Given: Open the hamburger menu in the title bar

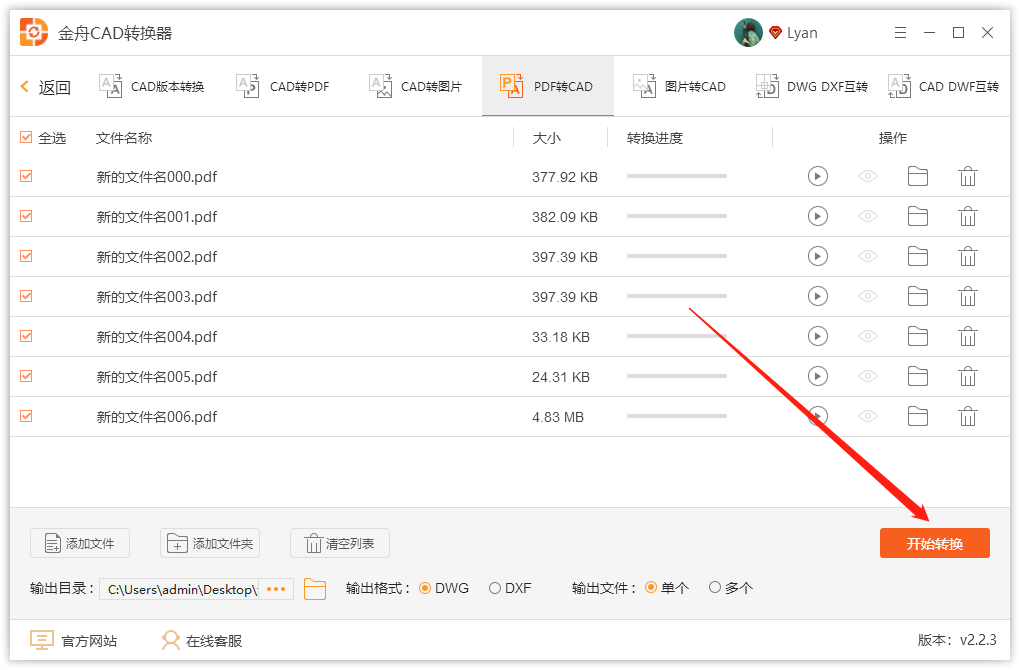Looking at the screenshot, I should [x=900, y=32].
